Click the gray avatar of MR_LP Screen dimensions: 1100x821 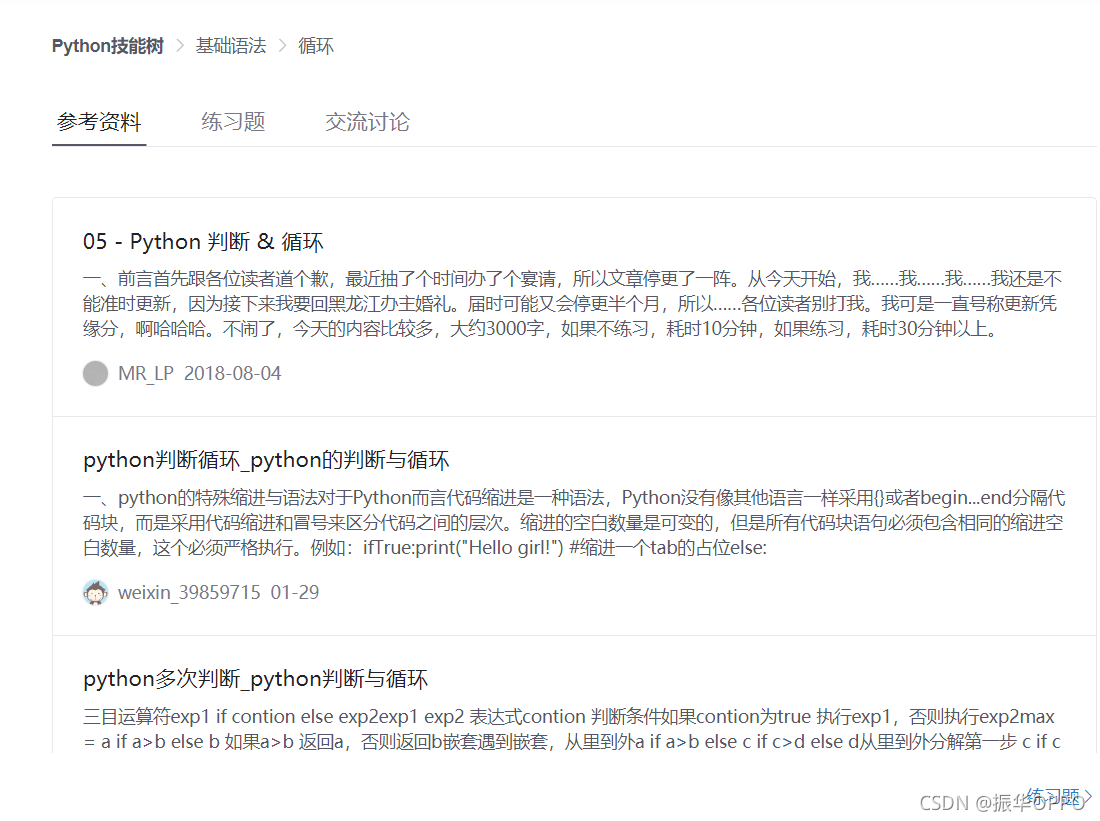95,373
